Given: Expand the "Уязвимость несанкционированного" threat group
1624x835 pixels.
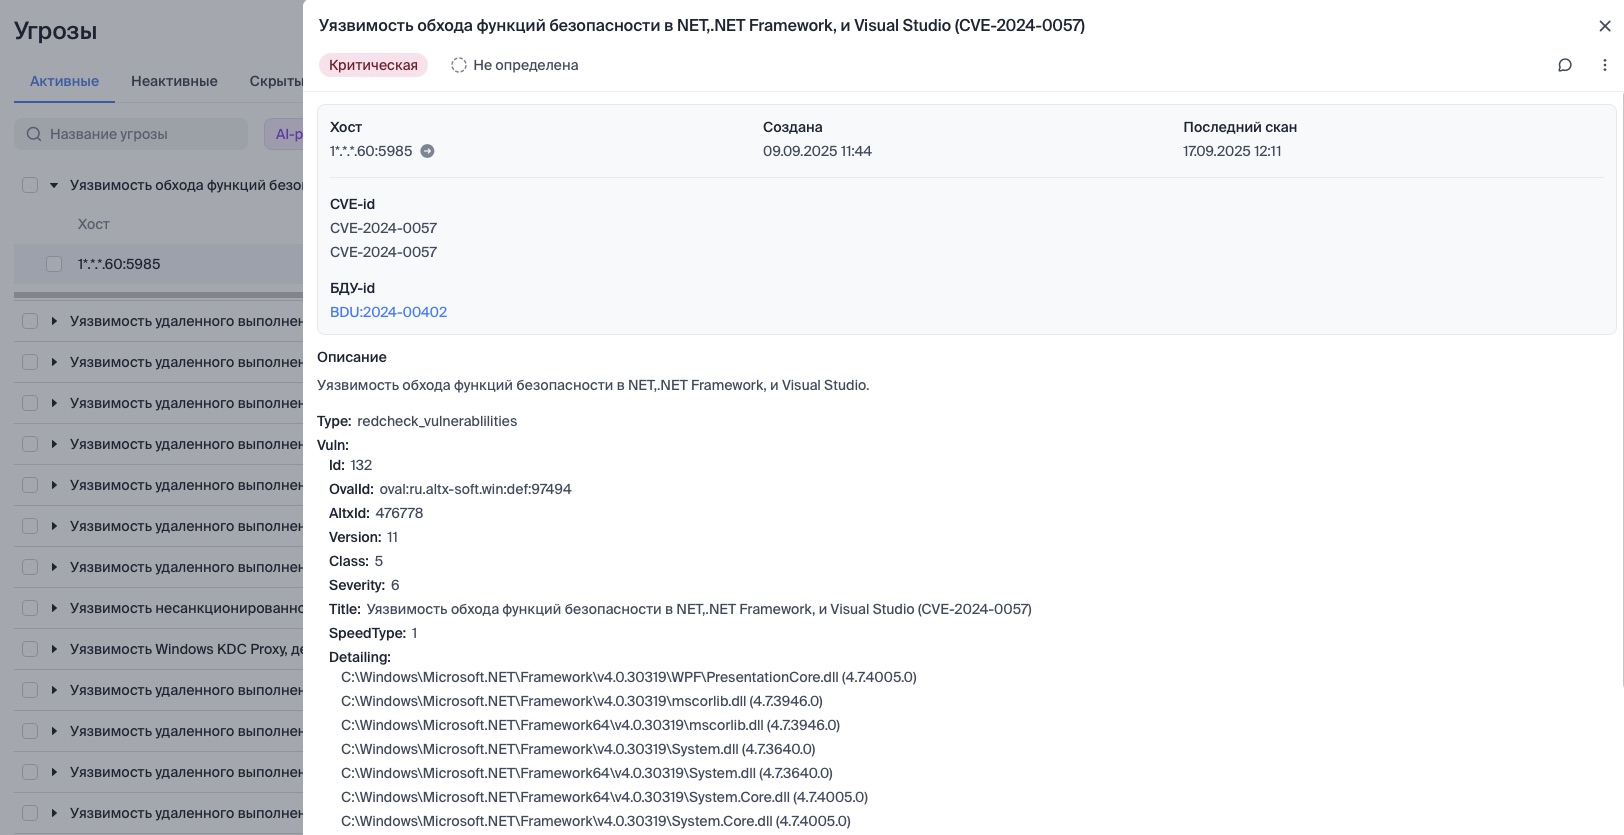Looking at the screenshot, I should point(54,608).
